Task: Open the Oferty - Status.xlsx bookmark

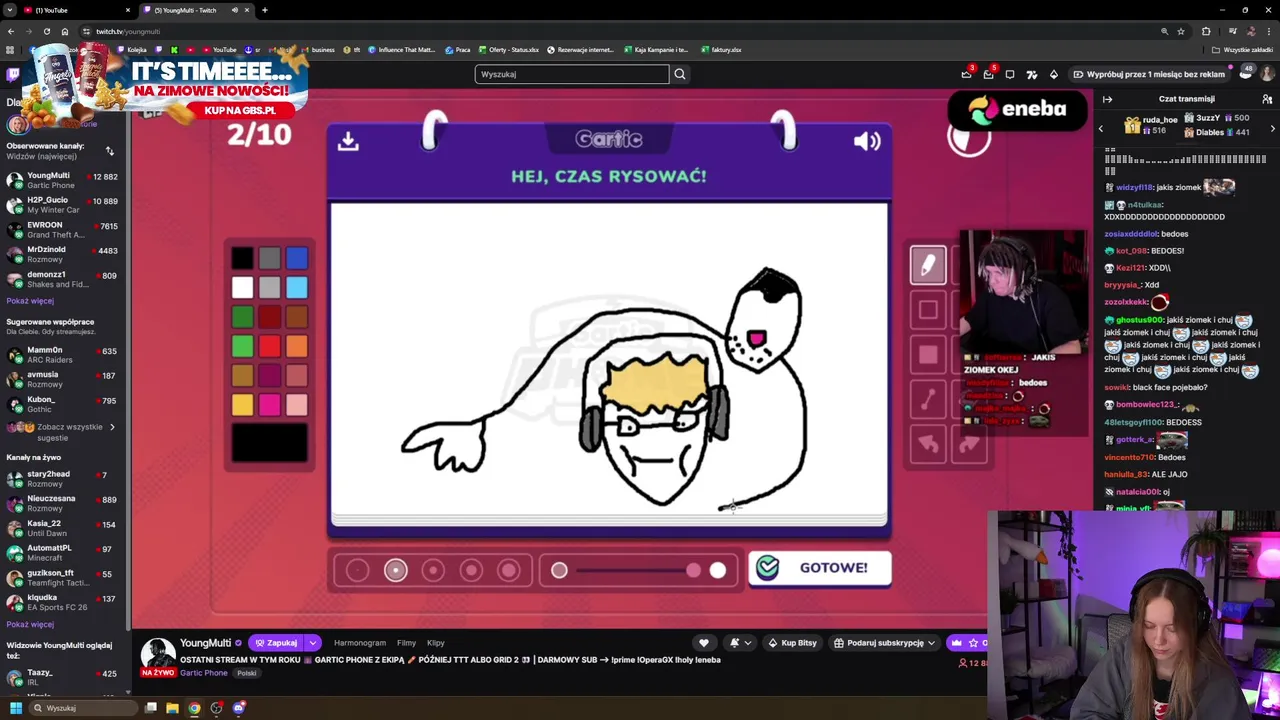Action: (x=509, y=50)
